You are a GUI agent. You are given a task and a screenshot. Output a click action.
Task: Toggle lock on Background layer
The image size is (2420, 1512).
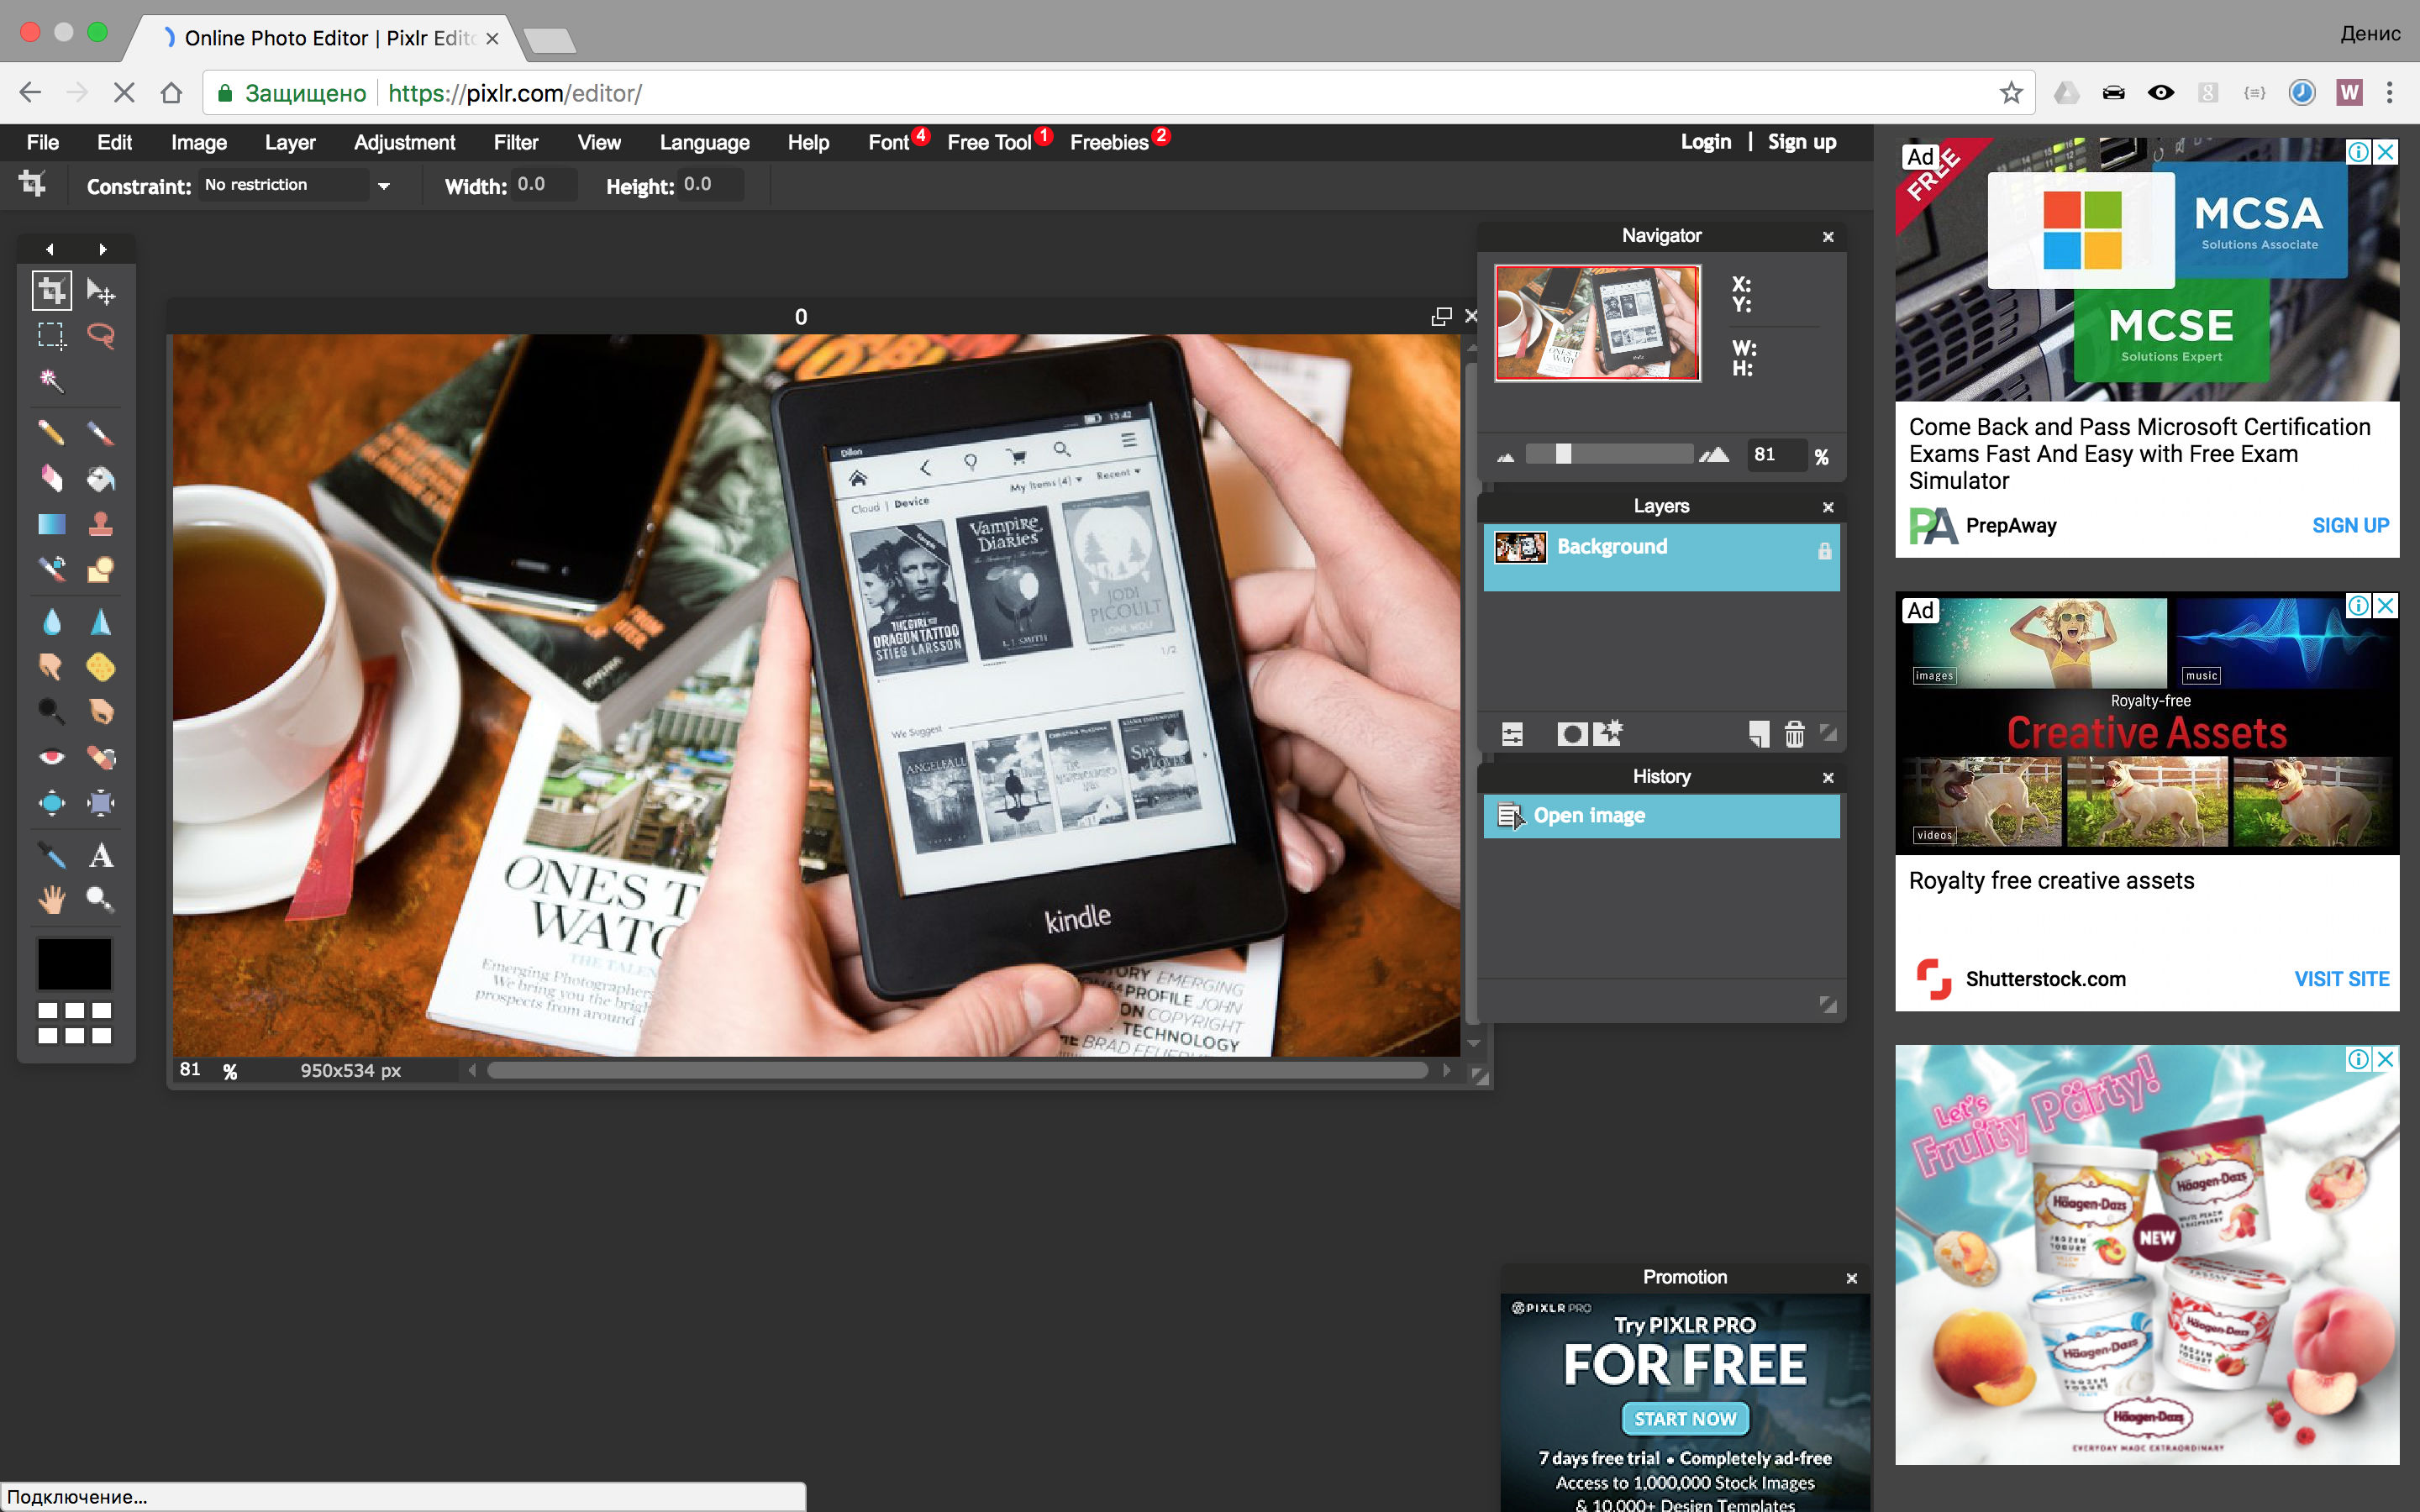(x=1823, y=547)
